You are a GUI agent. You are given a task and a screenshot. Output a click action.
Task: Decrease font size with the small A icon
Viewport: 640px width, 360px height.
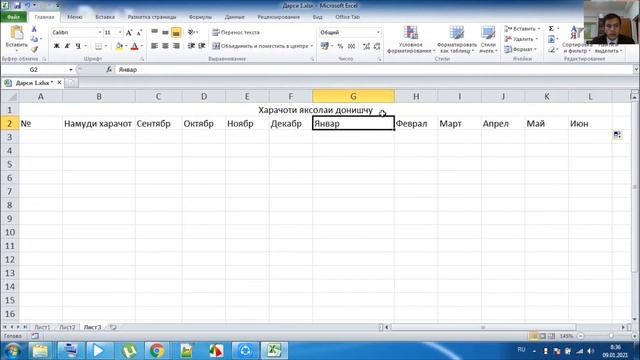click(x=139, y=32)
